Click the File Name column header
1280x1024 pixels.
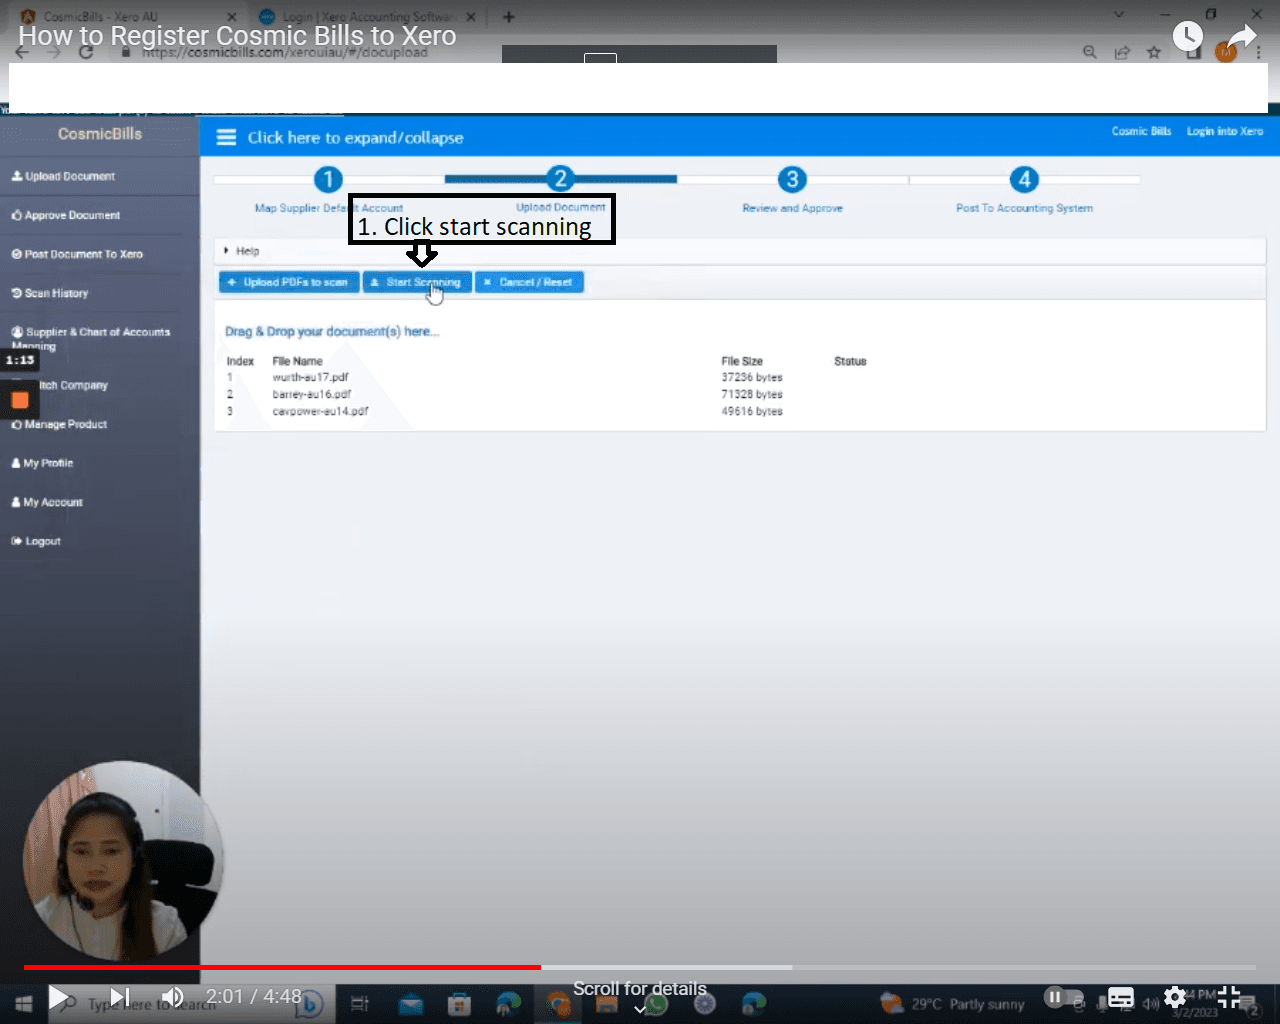coord(297,361)
